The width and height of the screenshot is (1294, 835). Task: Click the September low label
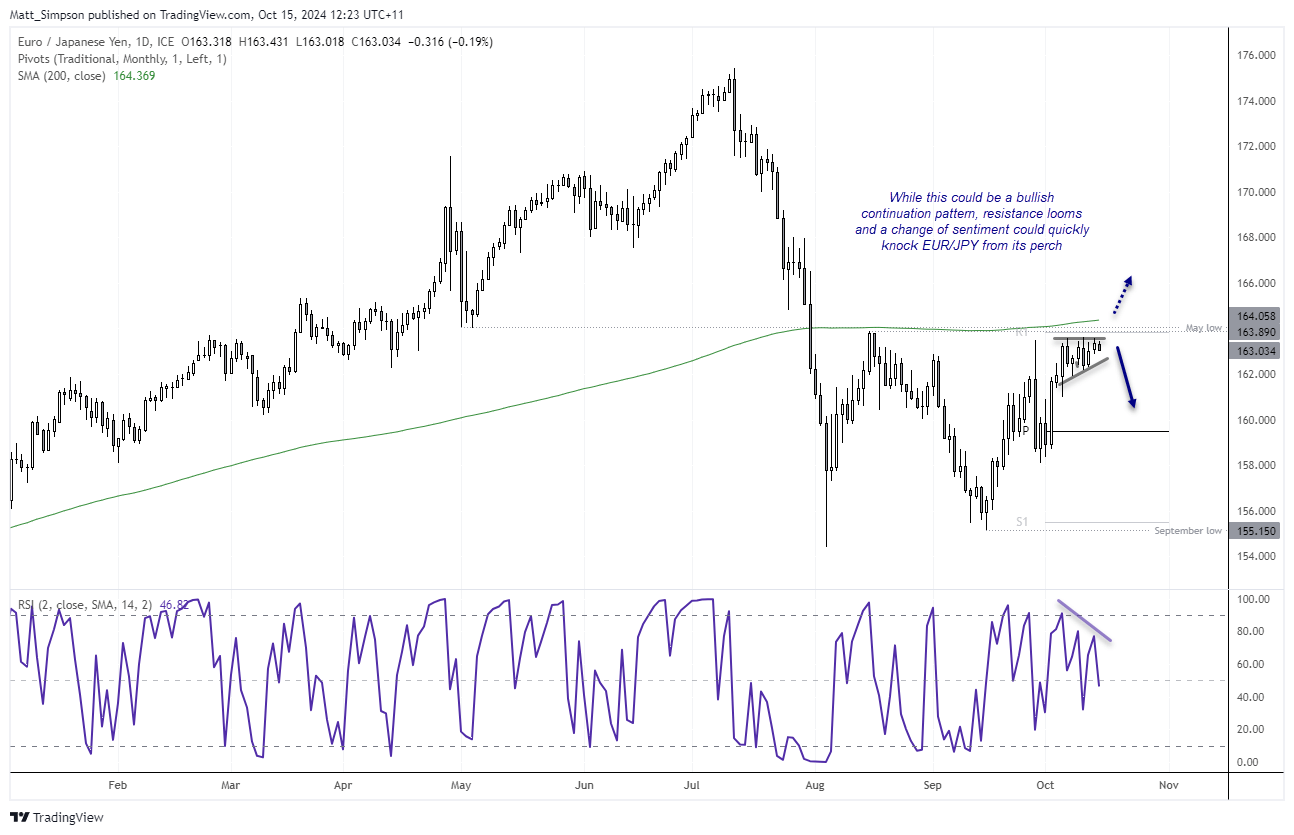click(x=1188, y=531)
